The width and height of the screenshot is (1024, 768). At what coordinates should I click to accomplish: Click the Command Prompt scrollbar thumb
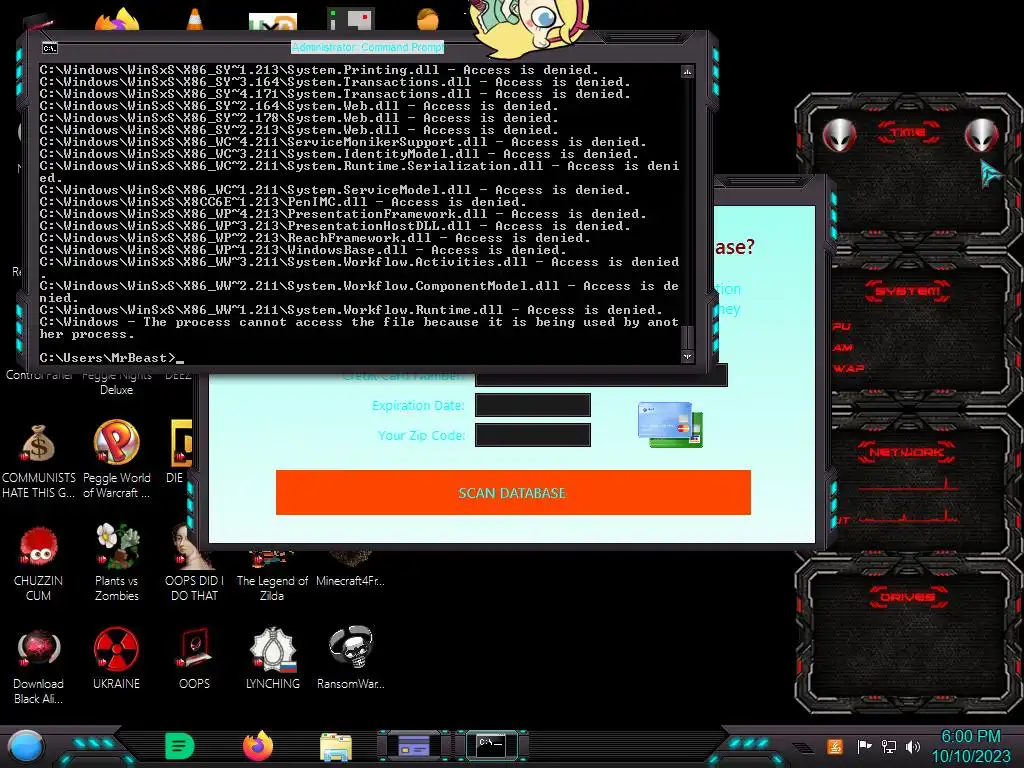[687, 338]
